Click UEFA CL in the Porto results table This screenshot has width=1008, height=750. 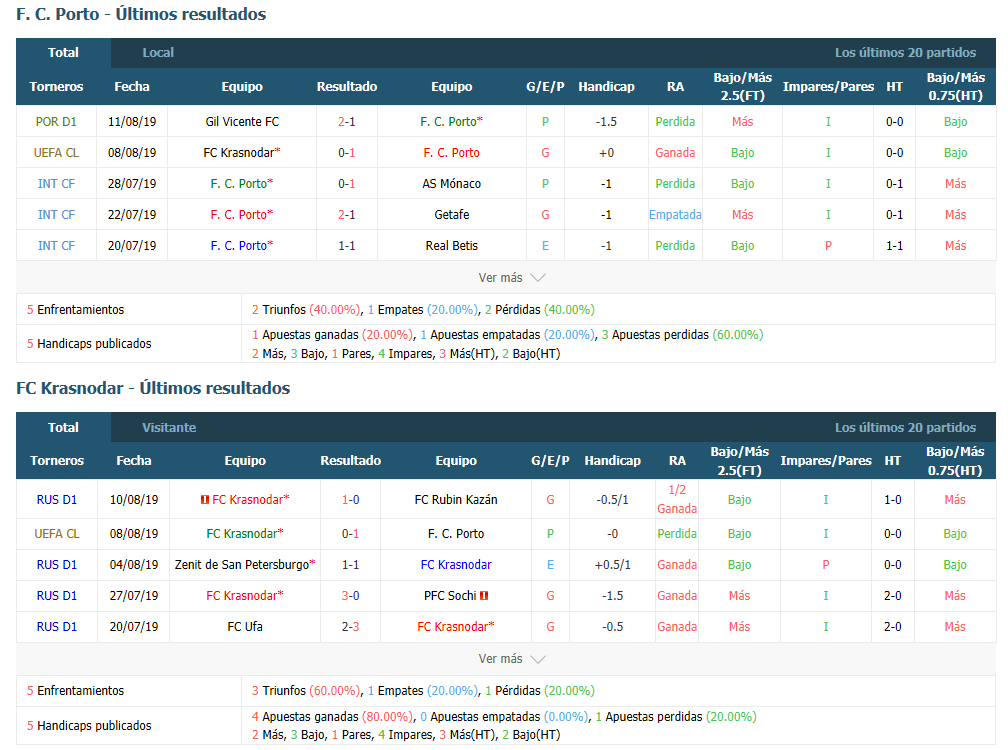tap(56, 153)
